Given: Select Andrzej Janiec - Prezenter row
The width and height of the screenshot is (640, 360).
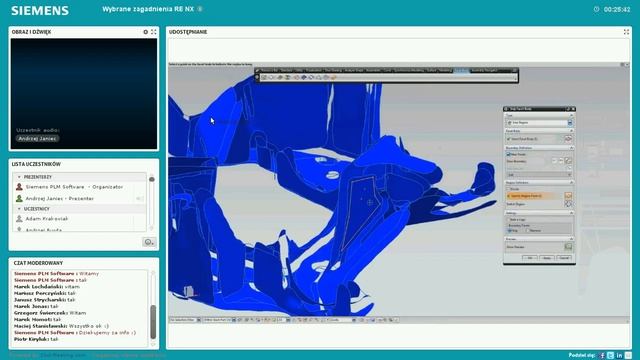Looking at the screenshot, I should point(80,198).
